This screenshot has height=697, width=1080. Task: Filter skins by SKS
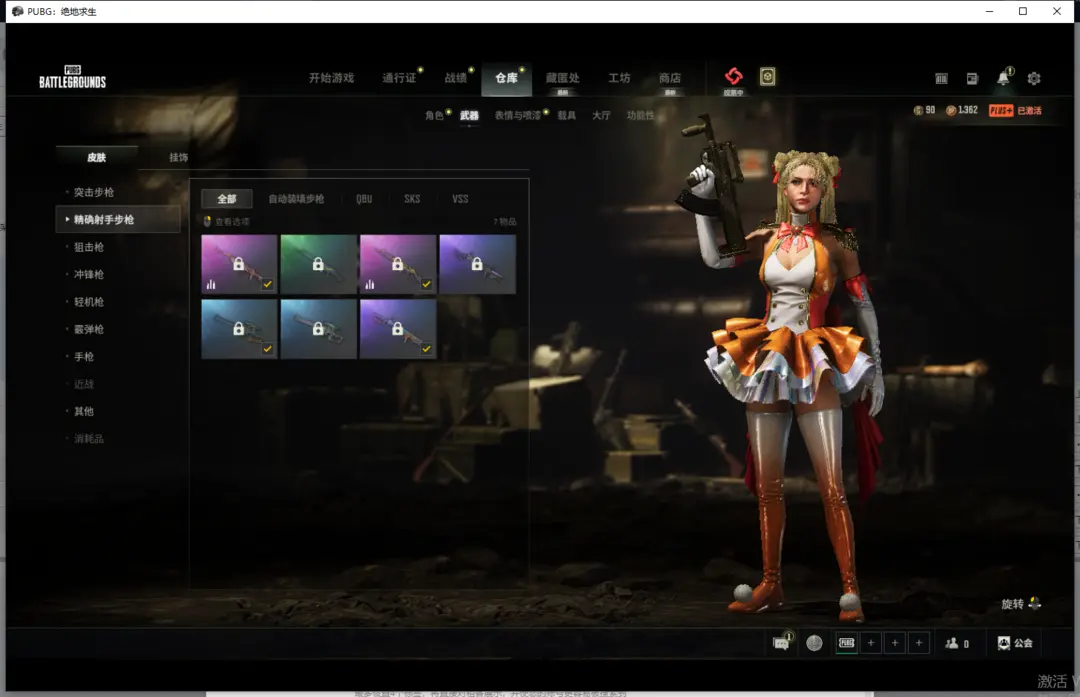coord(412,198)
